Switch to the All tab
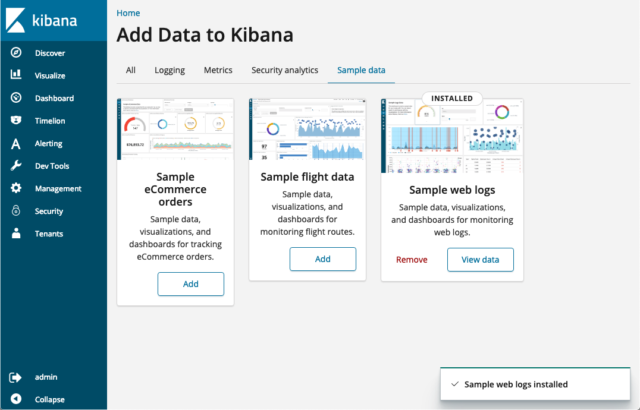The height and width of the screenshot is (410, 640). [131, 70]
